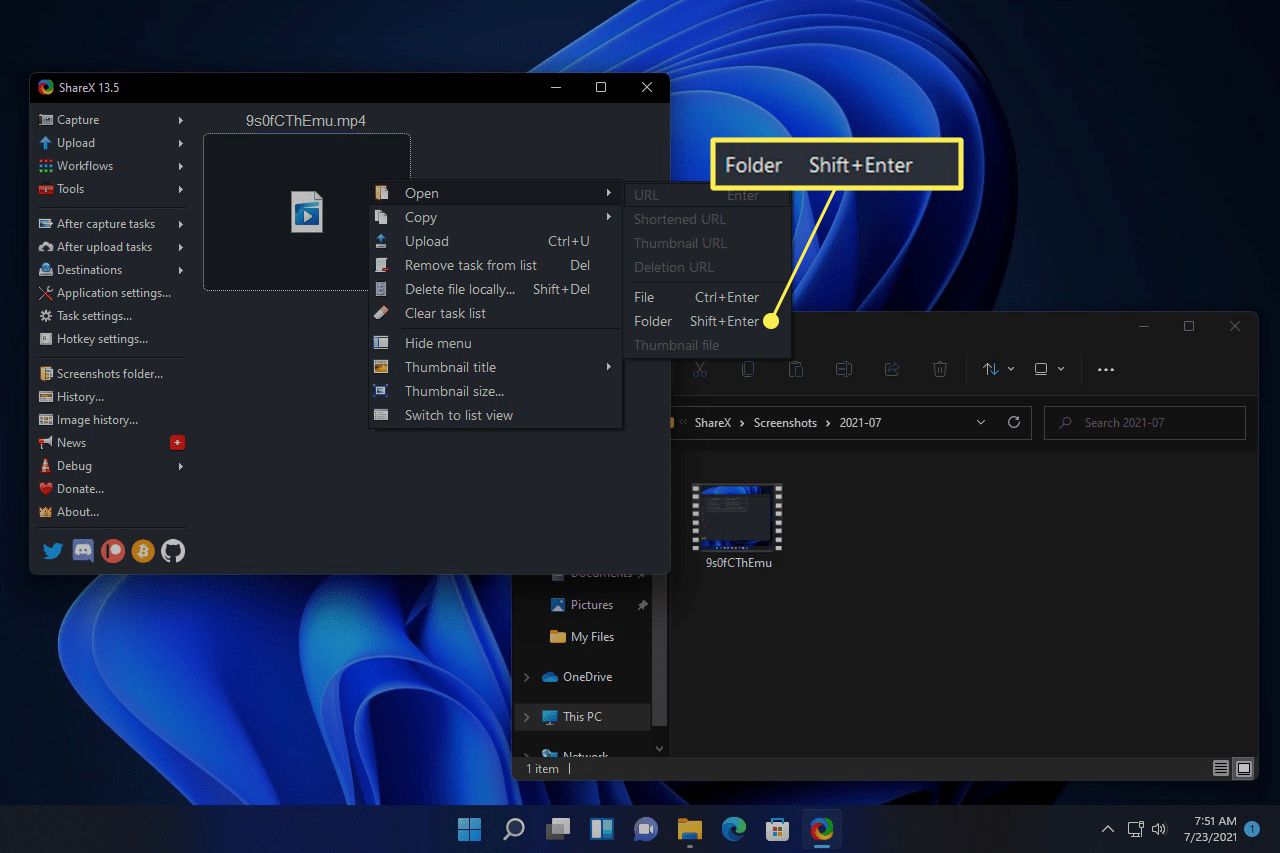Open Hotkey settings in ShareX

pos(102,339)
